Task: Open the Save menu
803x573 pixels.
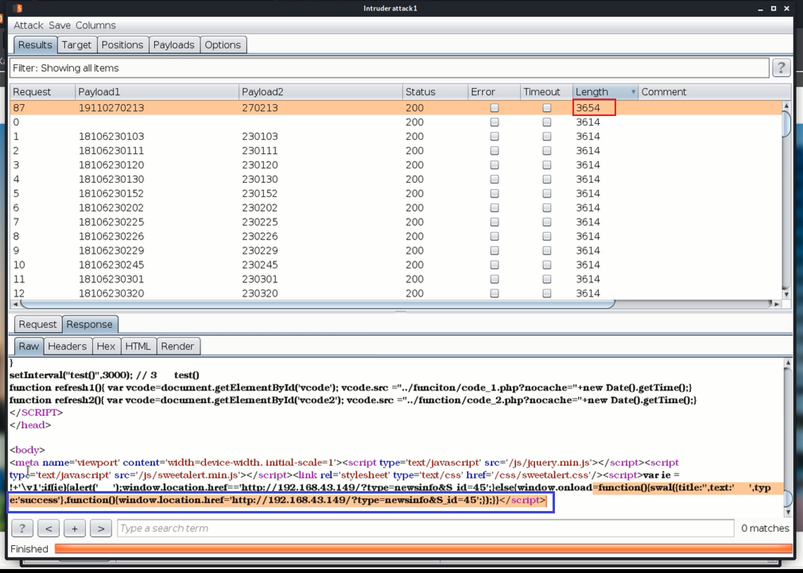Action: click(x=60, y=25)
